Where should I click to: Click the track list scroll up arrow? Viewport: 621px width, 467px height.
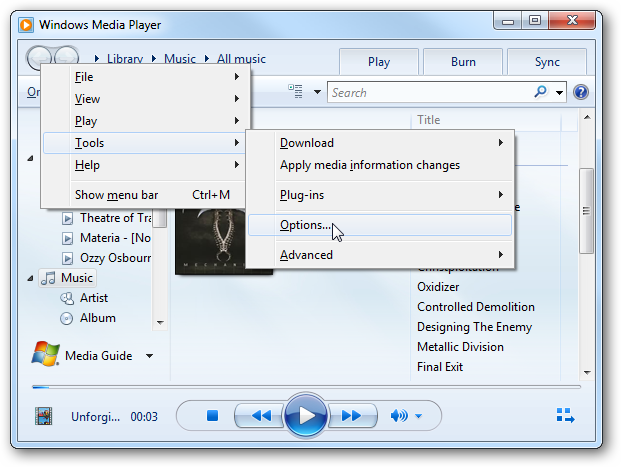coord(587,117)
